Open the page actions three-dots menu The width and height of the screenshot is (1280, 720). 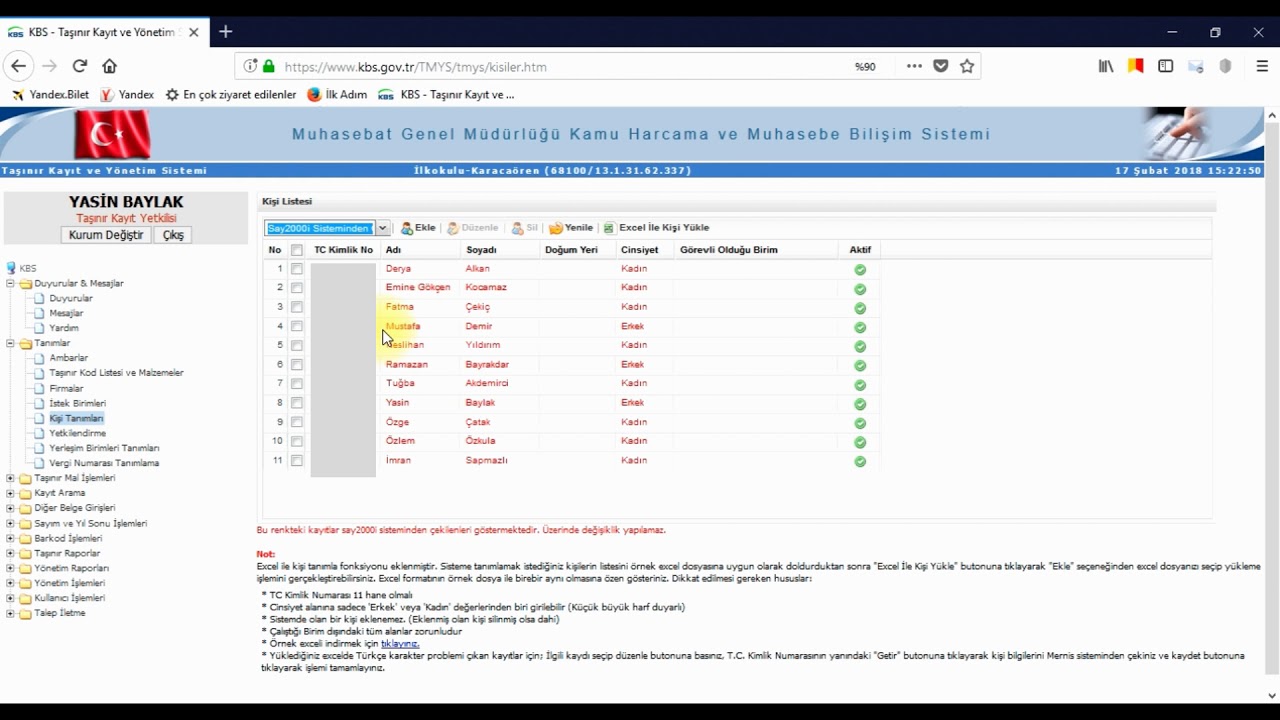914,66
